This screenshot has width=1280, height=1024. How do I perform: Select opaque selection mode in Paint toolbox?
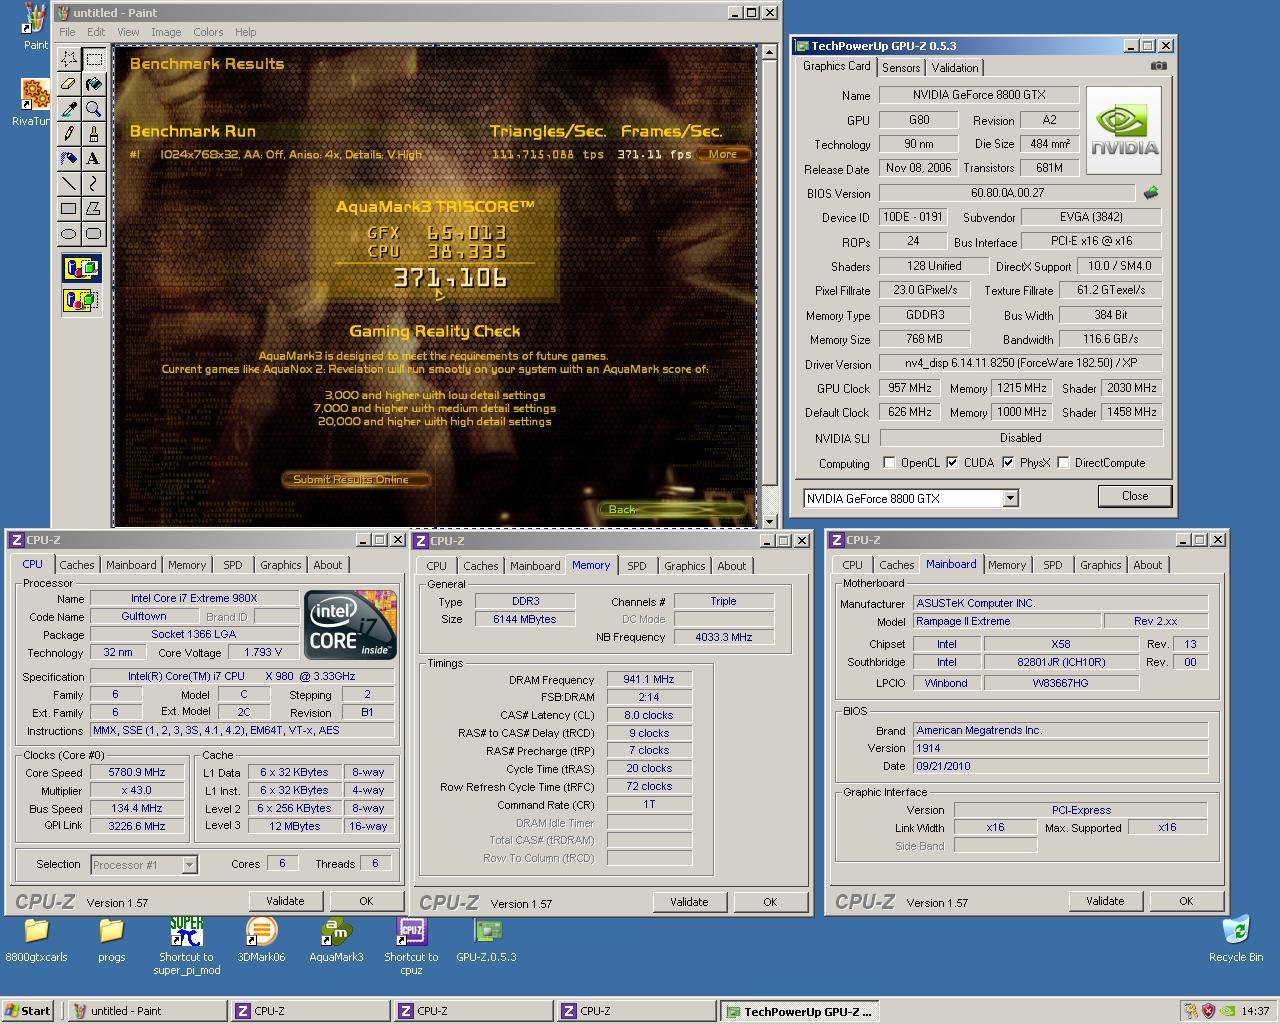[x=82, y=268]
